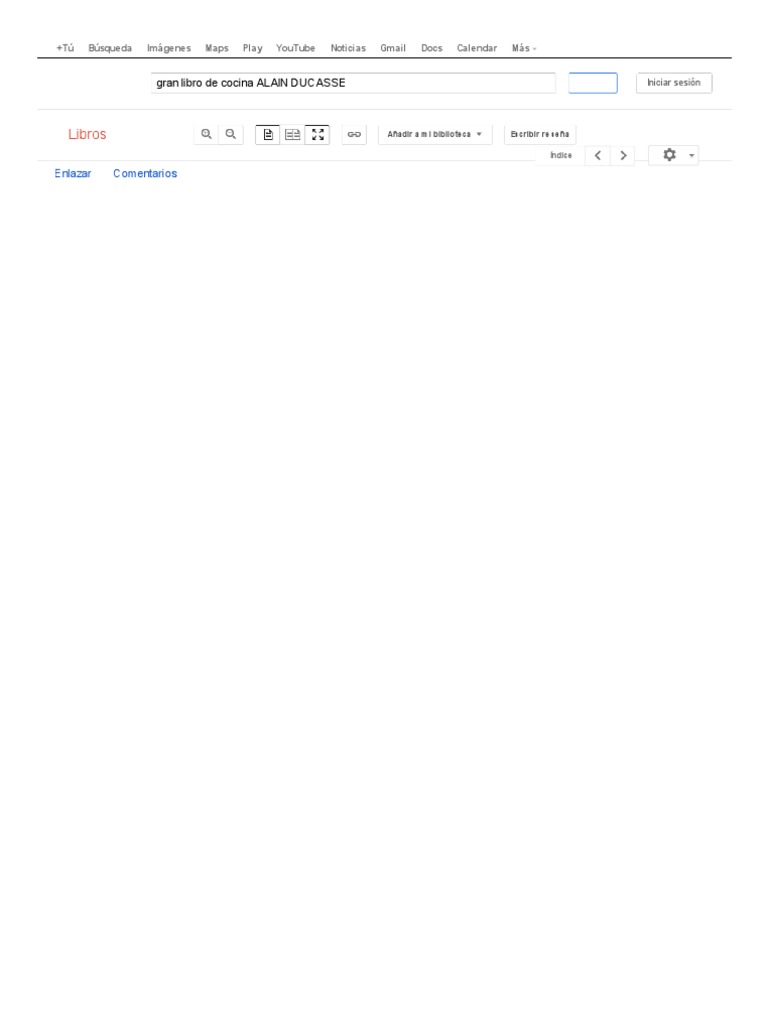768x1024 pixels.
Task: Click Escribir reseña button
Action: 540,135
